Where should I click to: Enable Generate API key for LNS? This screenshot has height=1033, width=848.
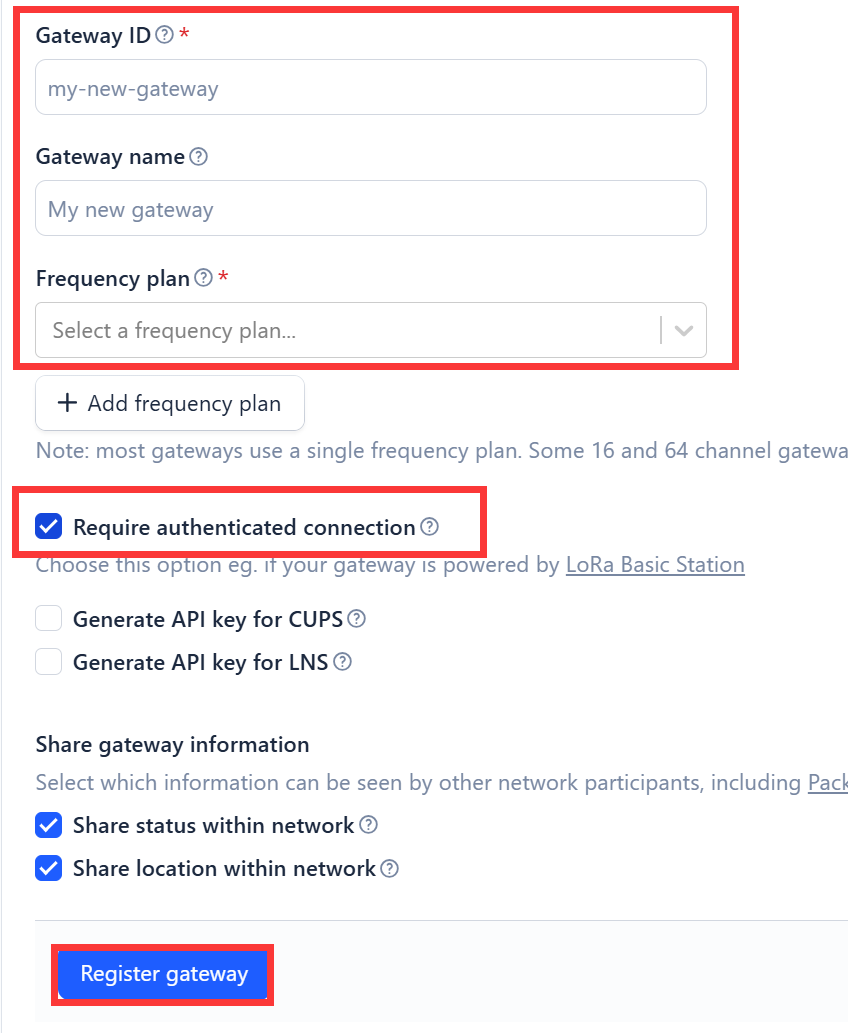point(49,661)
